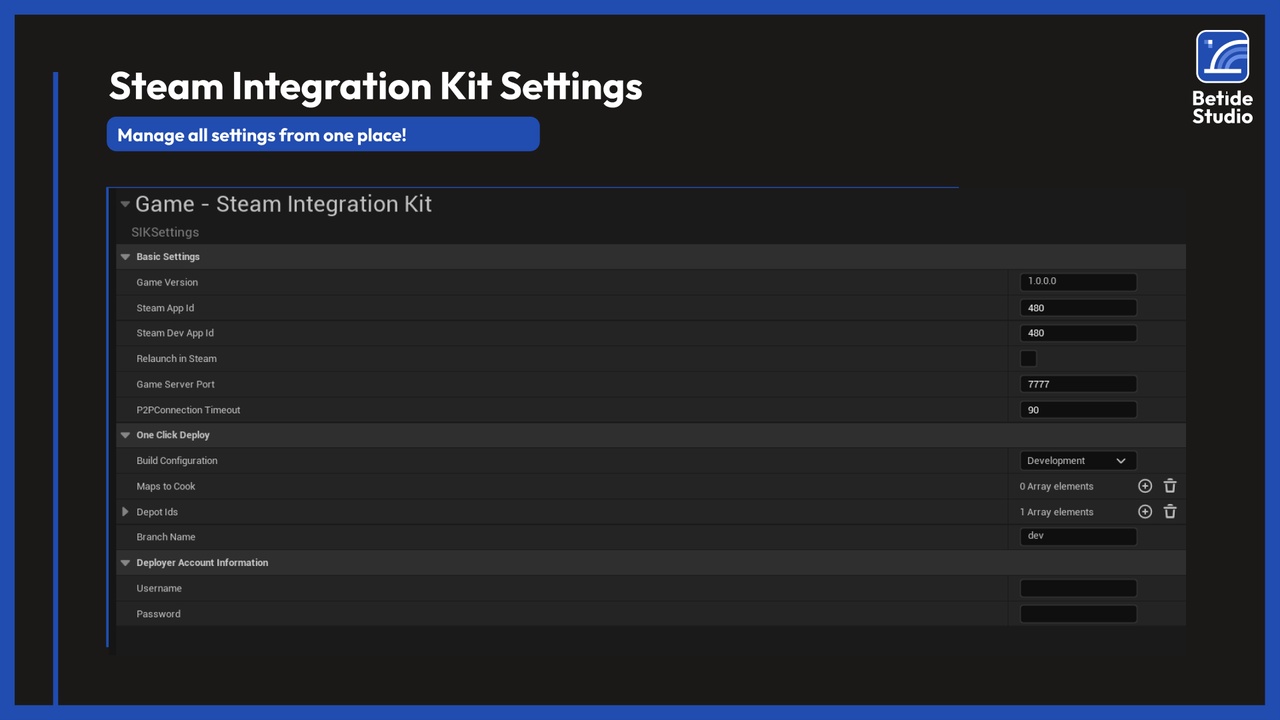Add a new element to Maps to Cook
The height and width of the screenshot is (720, 1280).
[x=1145, y=486]
